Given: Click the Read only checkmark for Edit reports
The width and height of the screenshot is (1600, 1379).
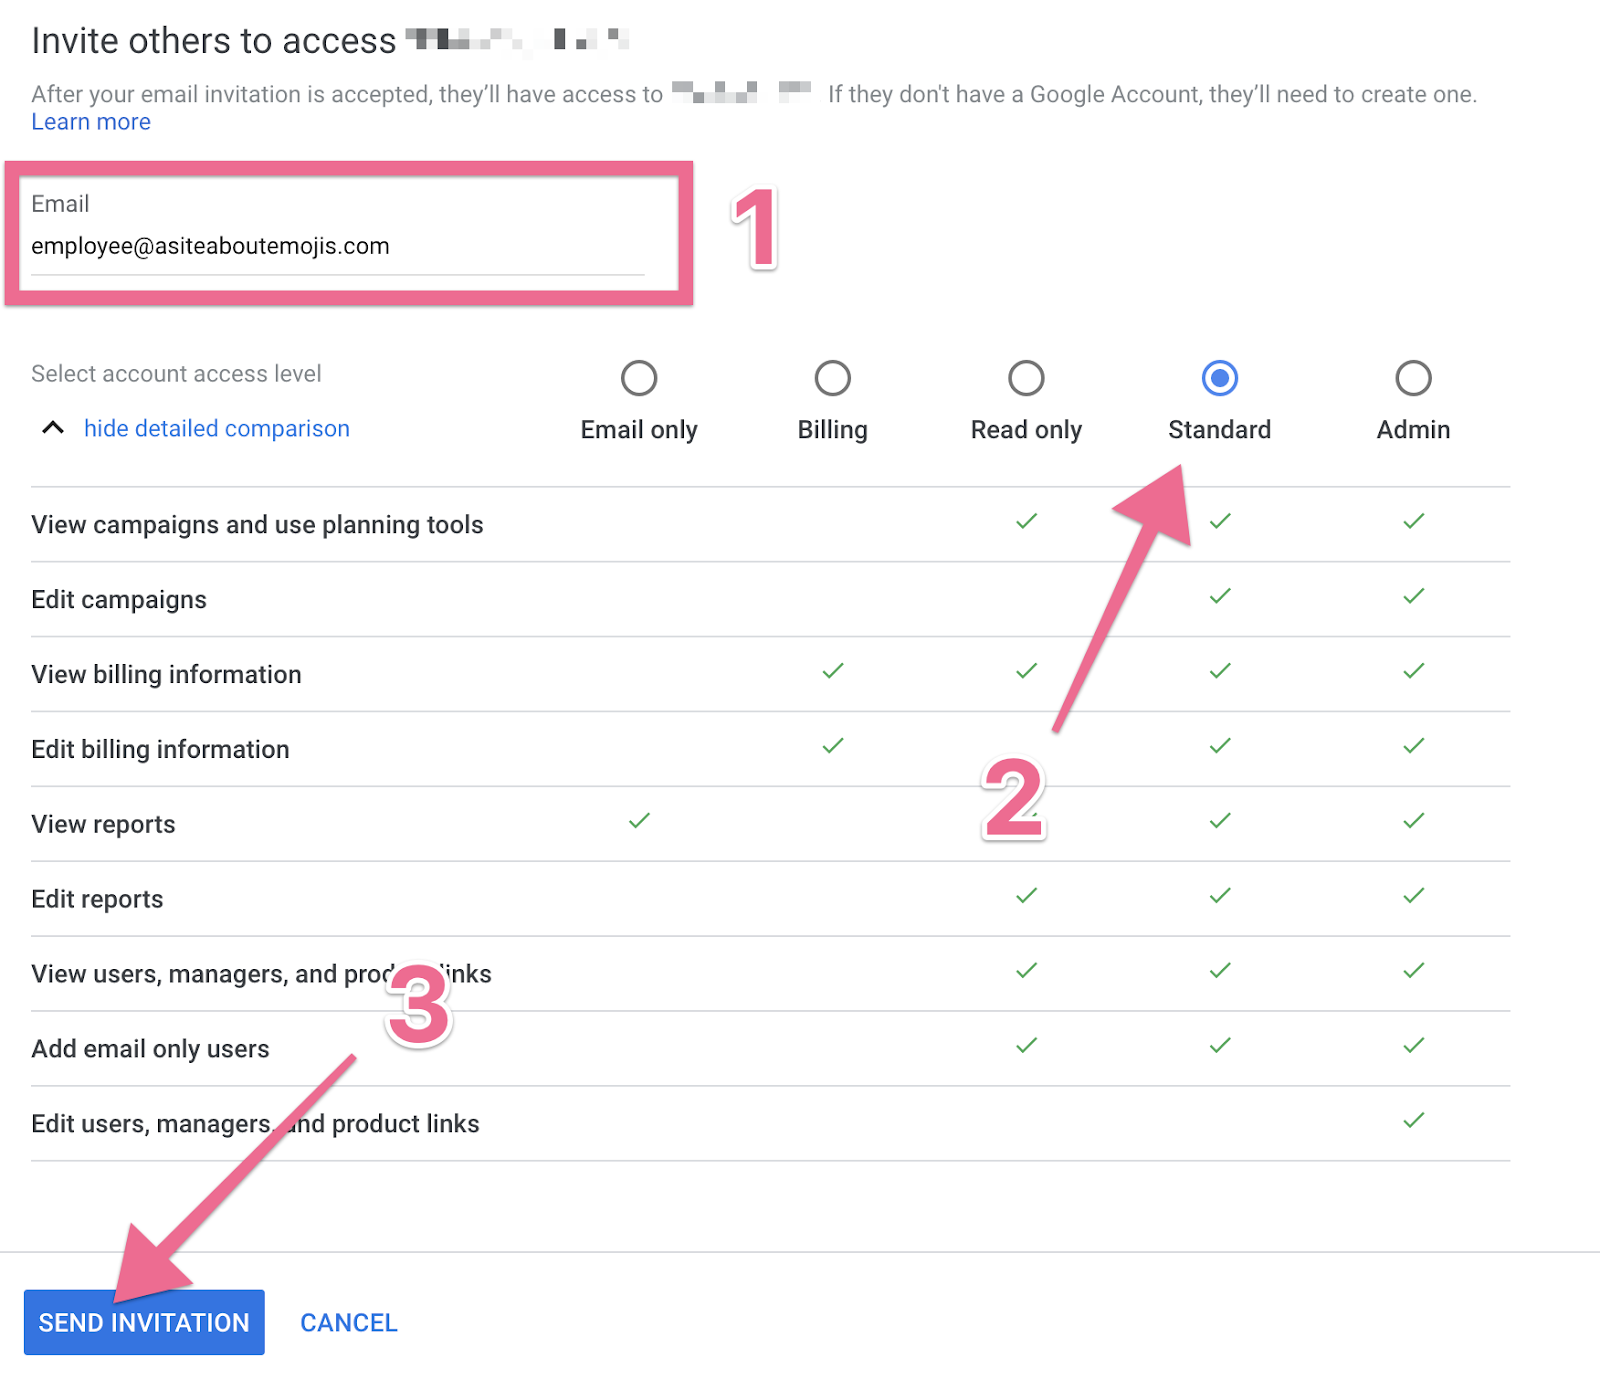Looking at the screenshot, I should (1026, 896).
